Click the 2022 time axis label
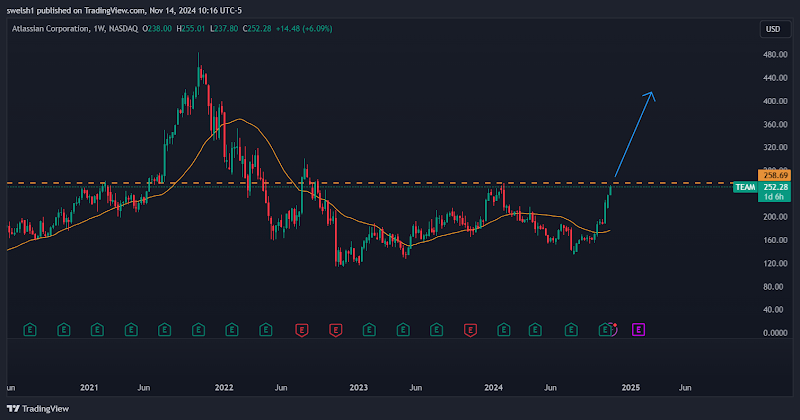 224,388
